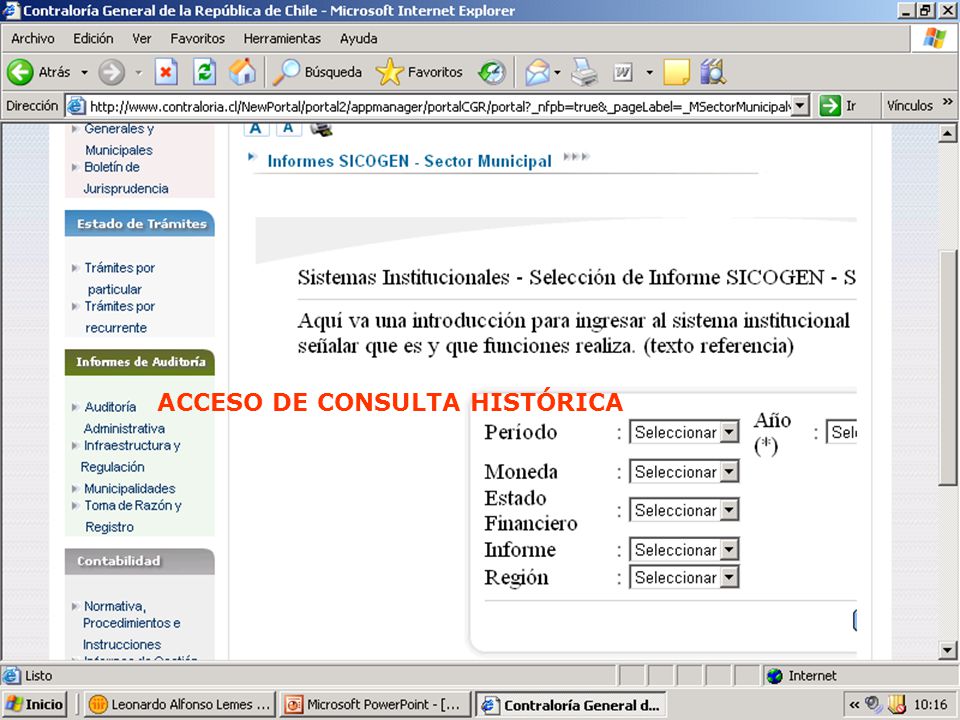This screenshot has width=960, height=720.
Task: Click the system tray clock 10:16
Action: coord(930,705)
